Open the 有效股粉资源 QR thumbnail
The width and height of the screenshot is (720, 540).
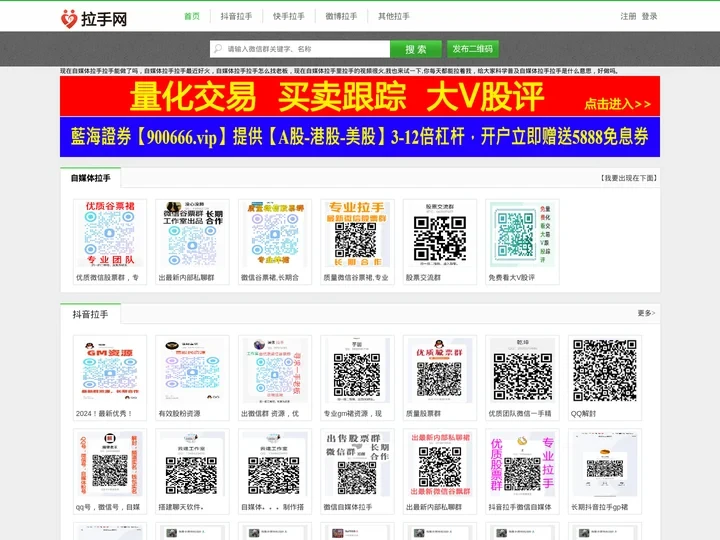(x=192, y=370)
